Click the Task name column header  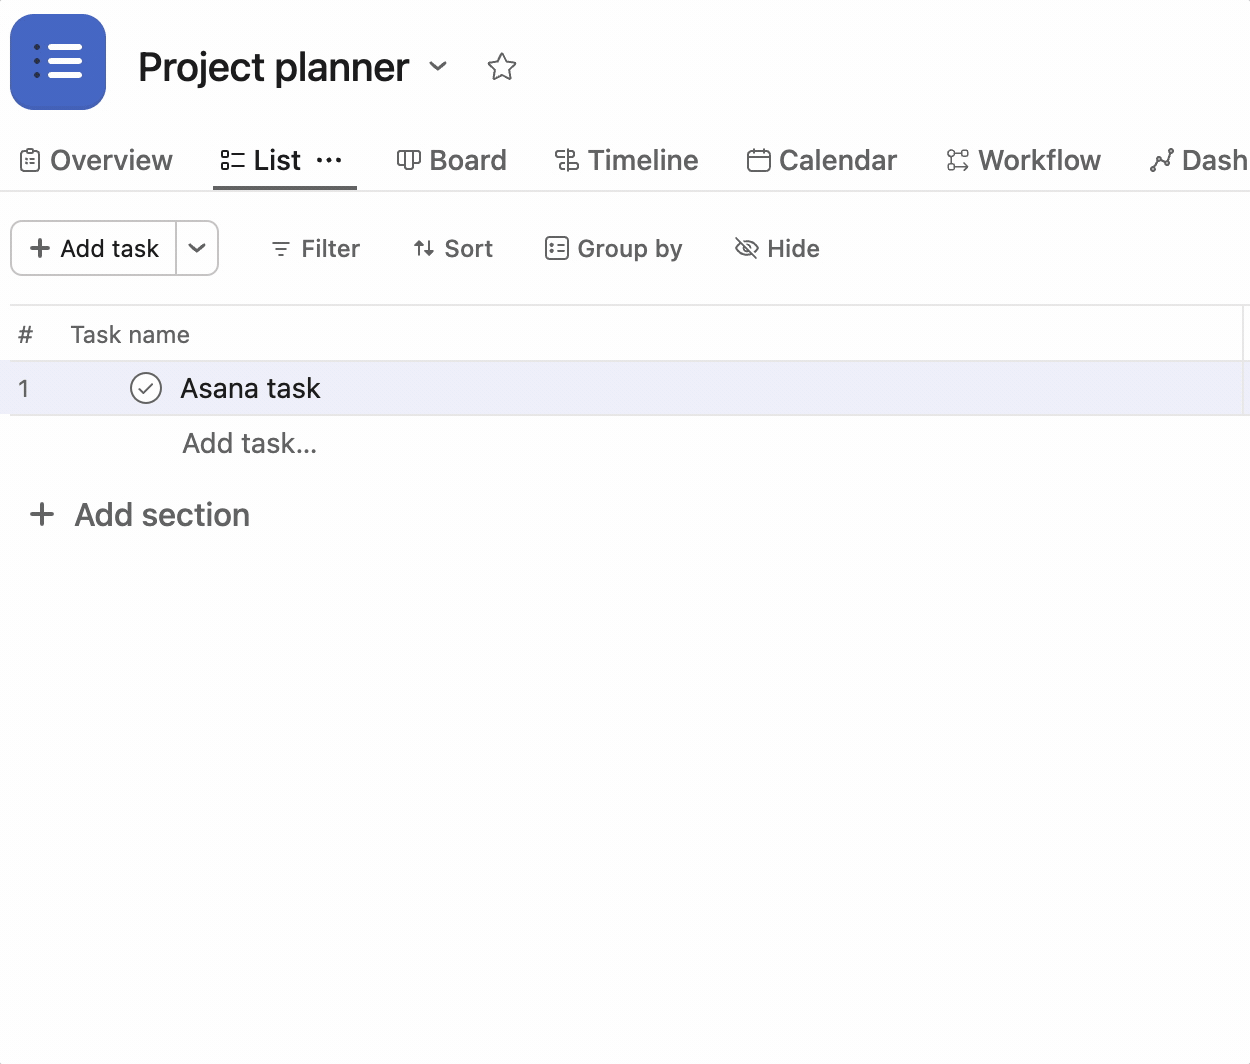tap(130, 334)
